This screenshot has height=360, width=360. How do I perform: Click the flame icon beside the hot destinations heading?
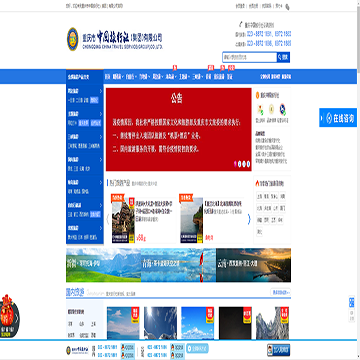pos(257,183)
